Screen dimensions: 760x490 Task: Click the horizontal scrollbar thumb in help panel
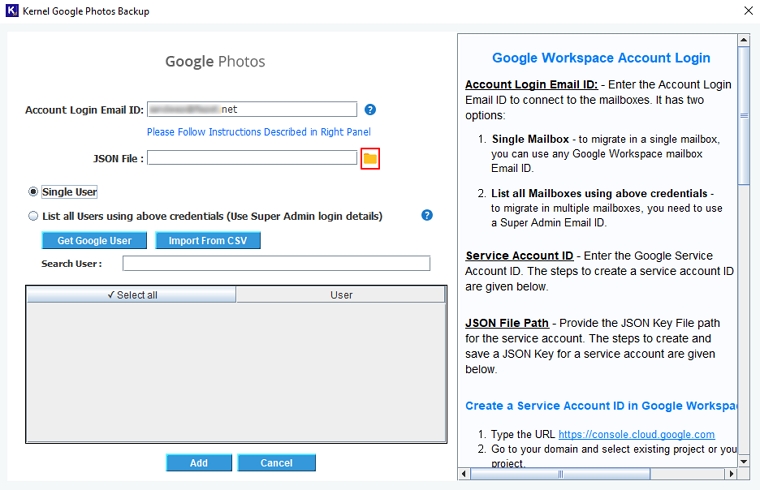560,474
